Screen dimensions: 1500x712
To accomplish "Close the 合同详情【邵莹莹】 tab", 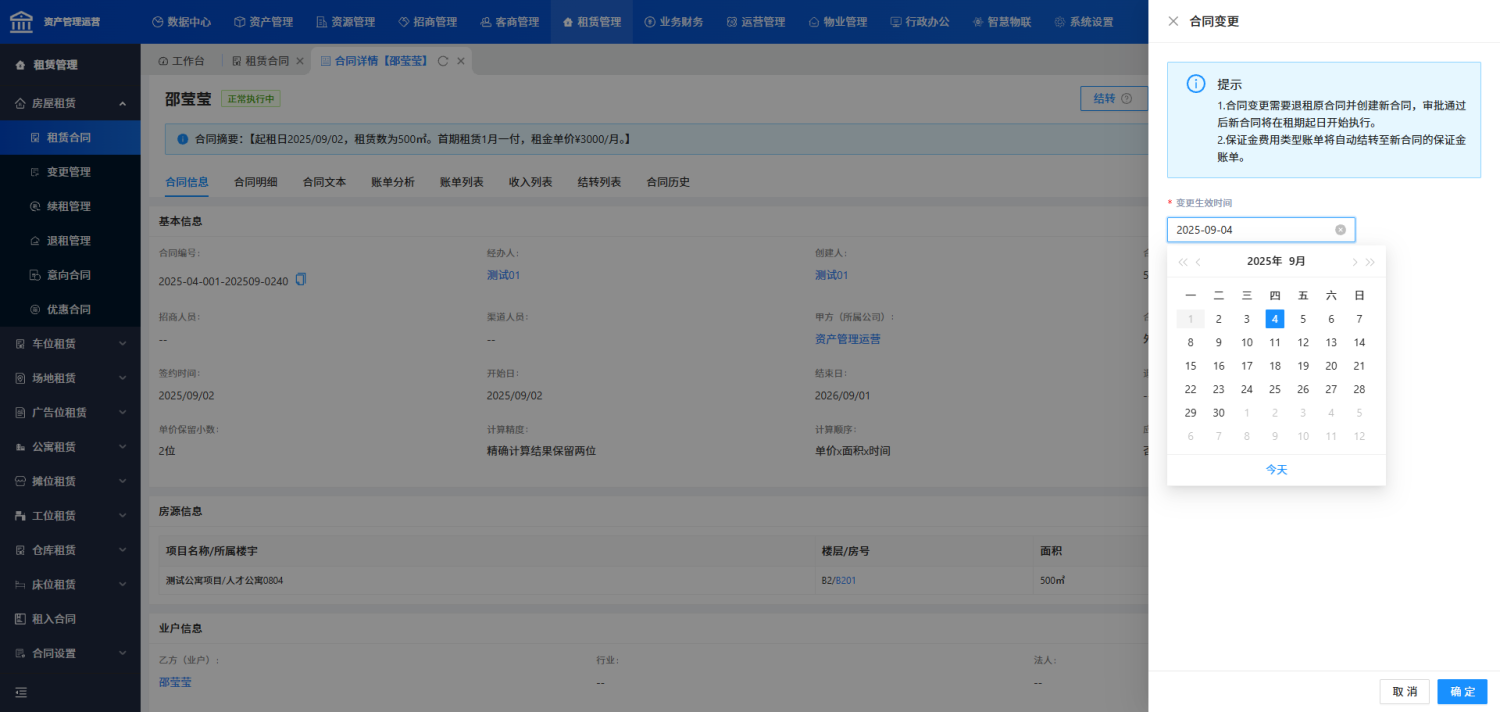I will (461, 61).
